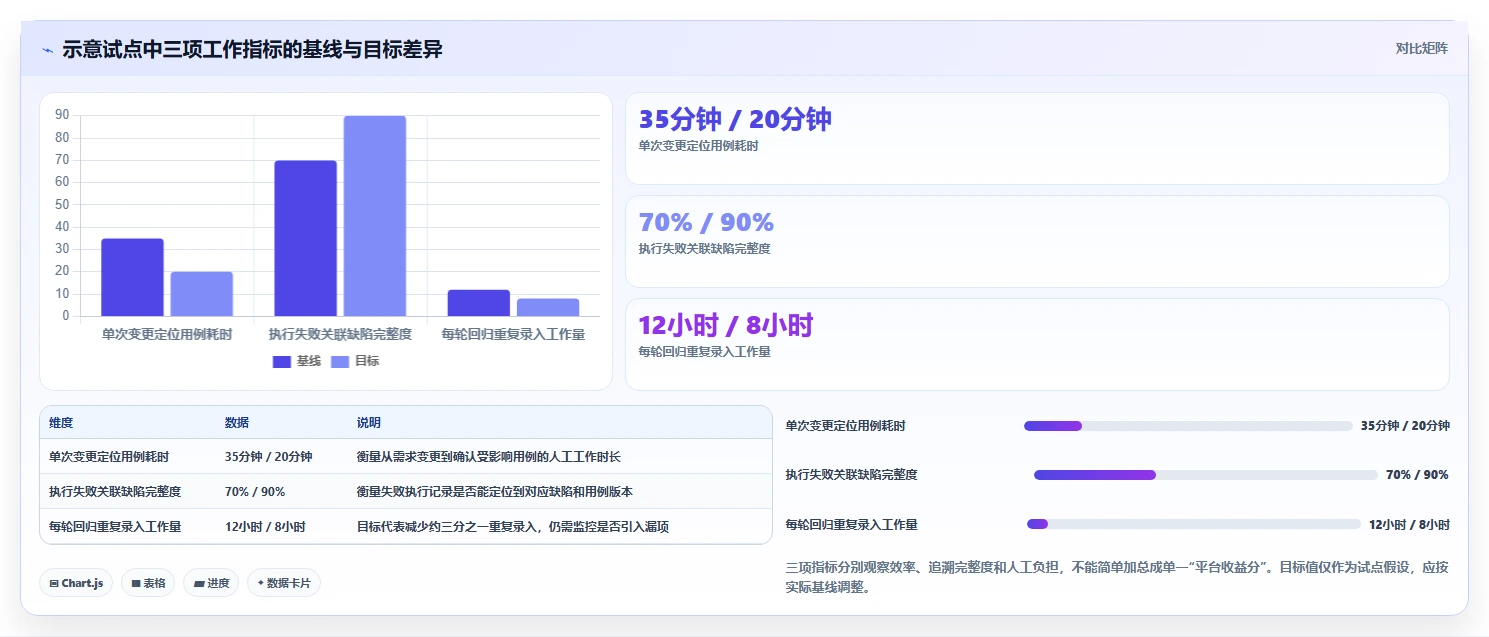Click the 目标 bar for 执行失败关联缺陷完整度
This screenshot has width=1489, height=637.
375,216
